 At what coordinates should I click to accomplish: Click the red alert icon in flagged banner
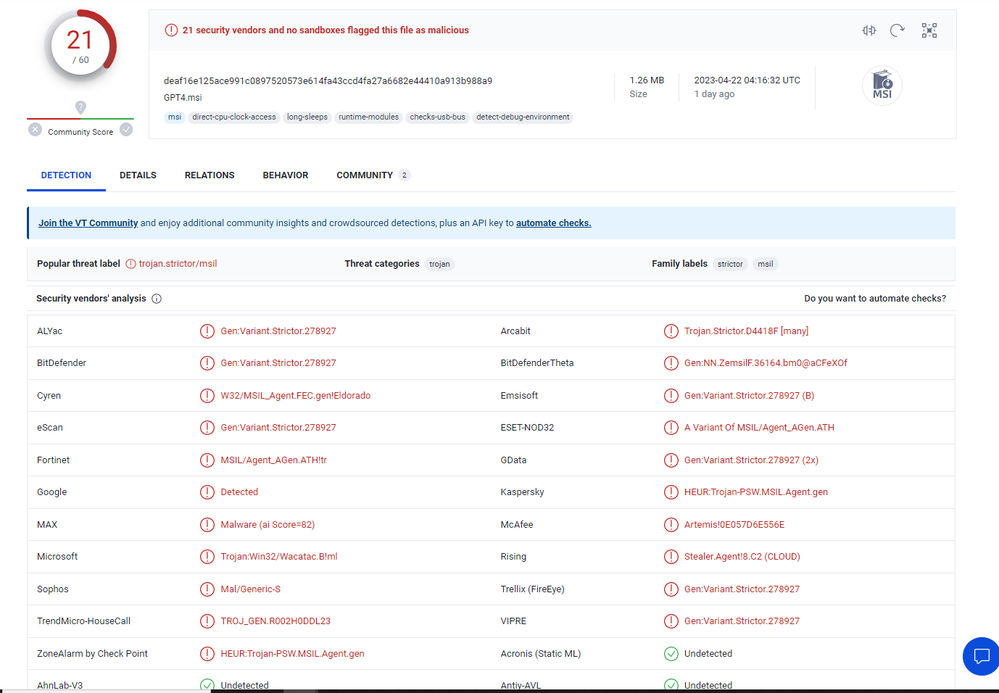[171, 30]
